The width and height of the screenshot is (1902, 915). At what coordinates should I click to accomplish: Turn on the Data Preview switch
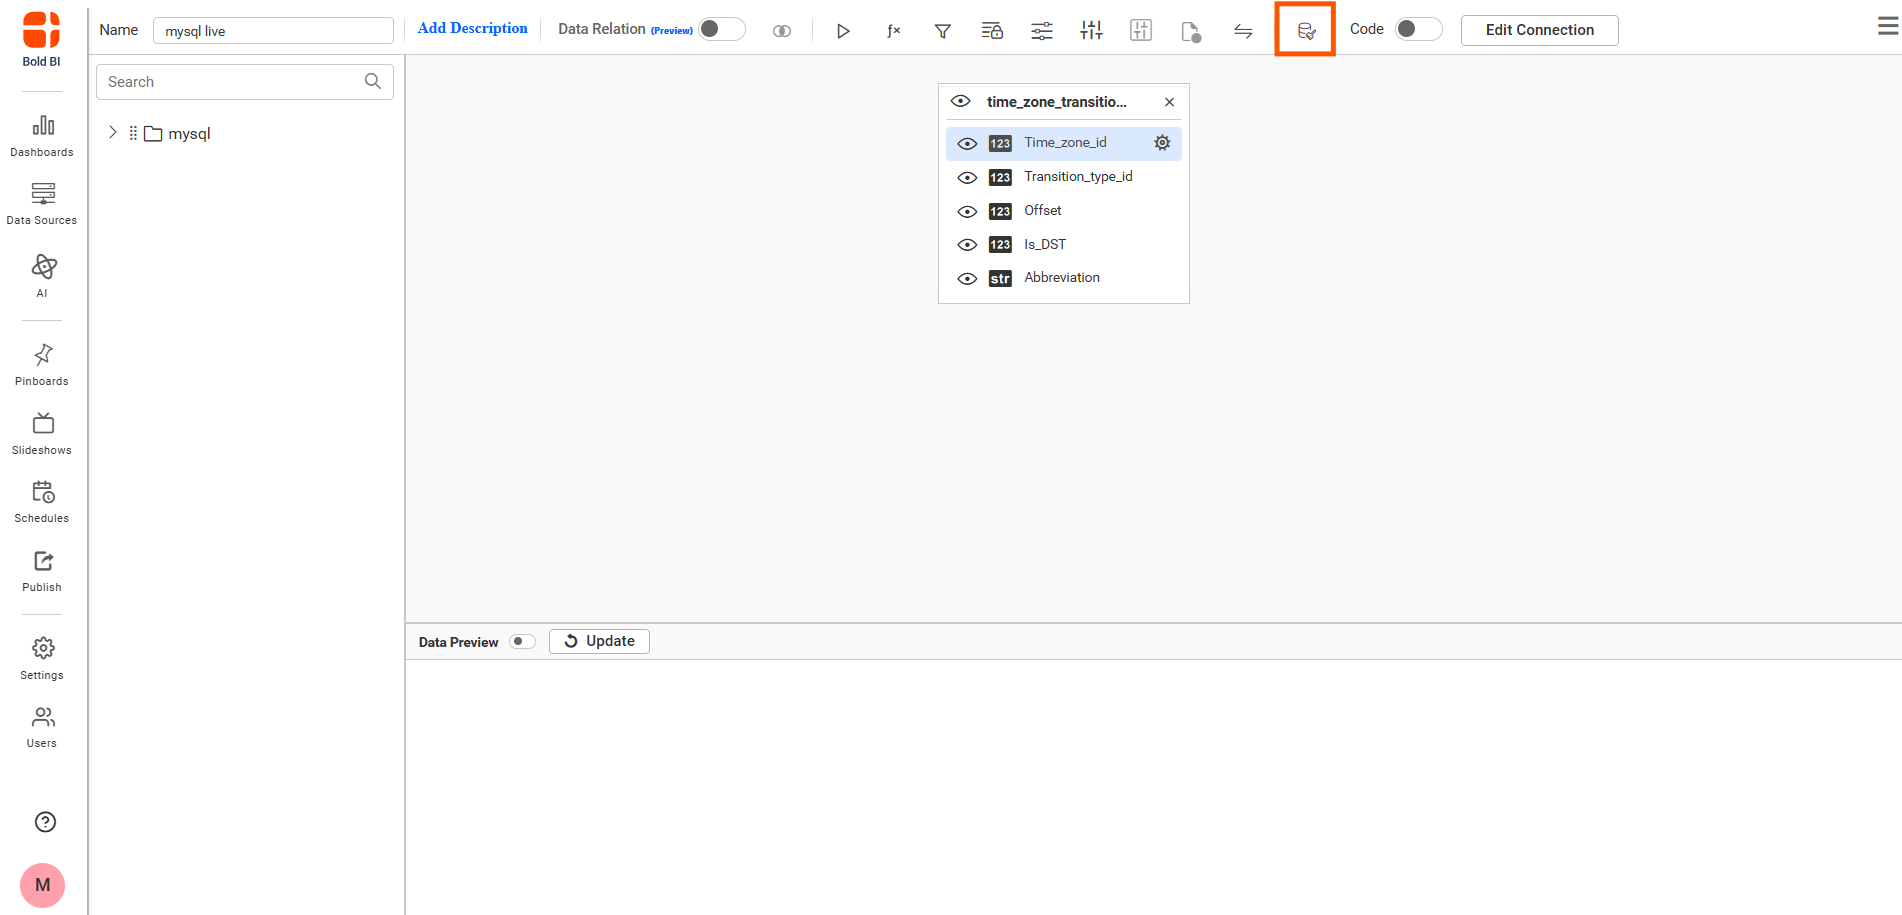click(522, 642)
